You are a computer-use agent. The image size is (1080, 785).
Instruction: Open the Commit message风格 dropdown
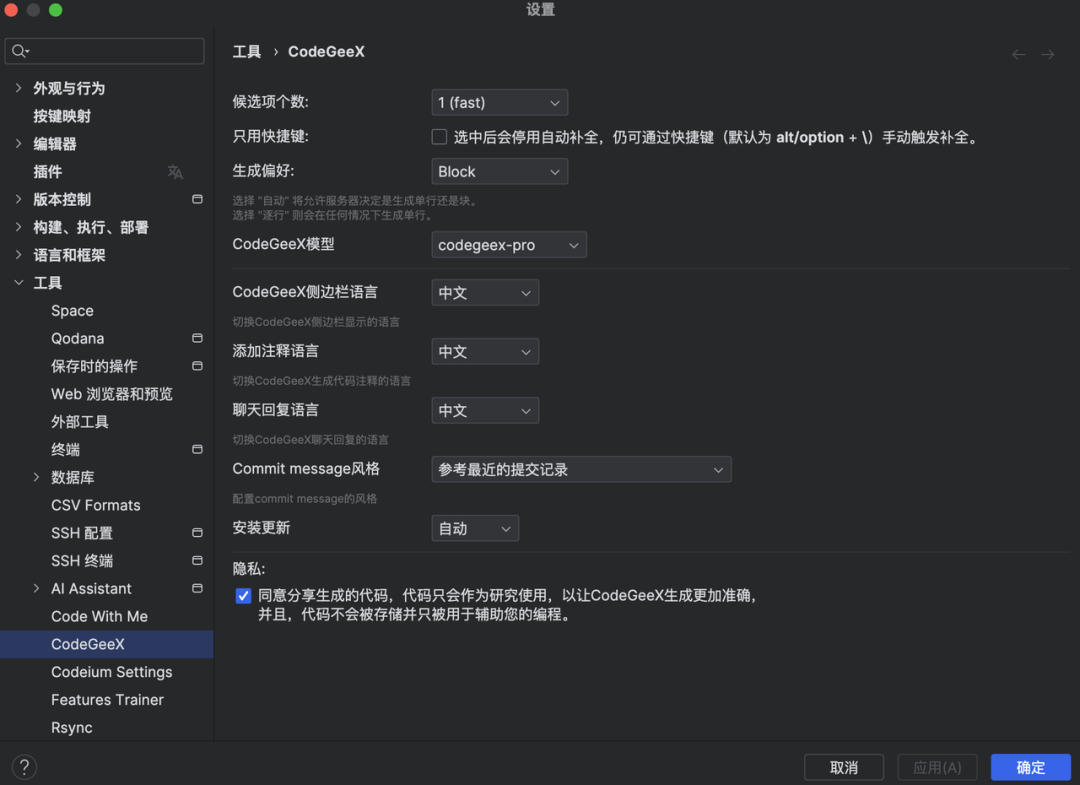581,470
